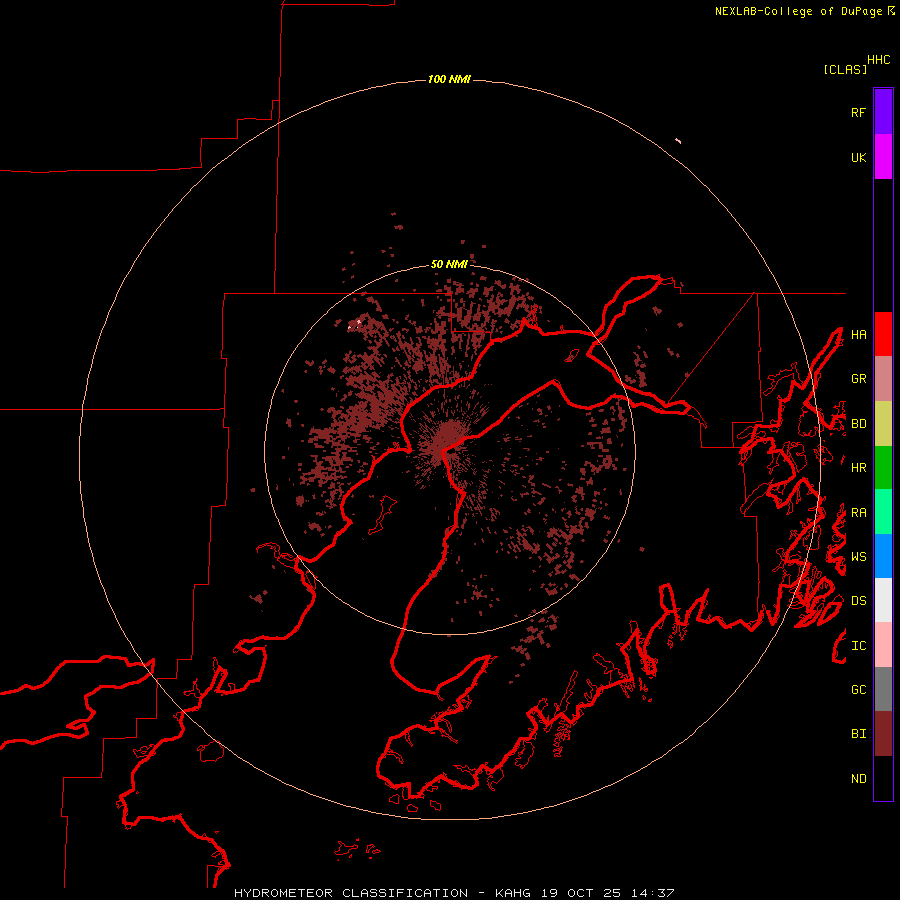Click the UK legend label
Viewport: 900px width, 900px height.
(858, 157)
